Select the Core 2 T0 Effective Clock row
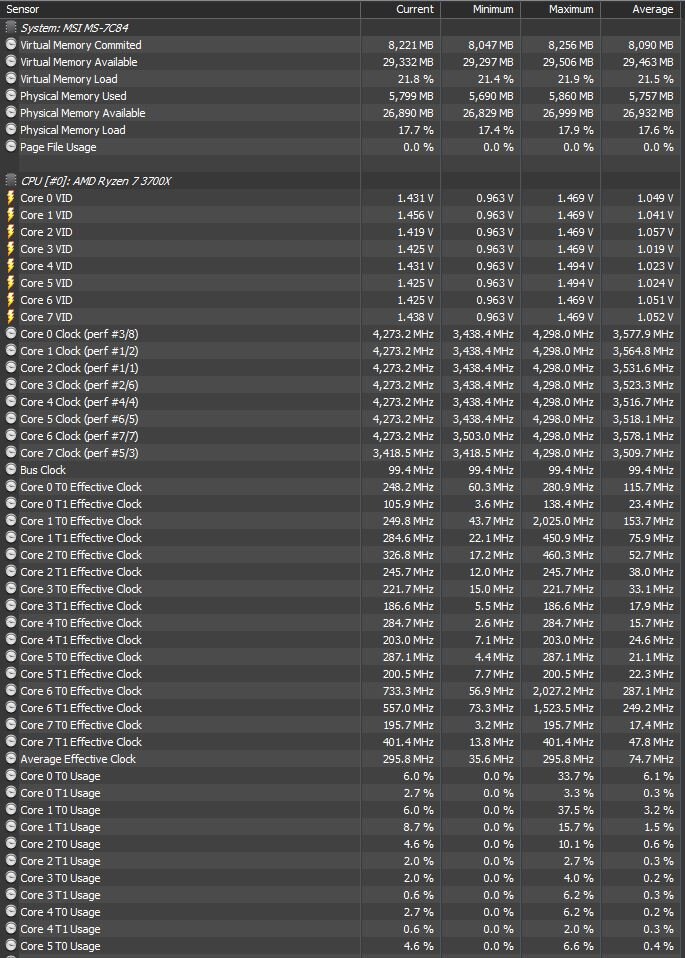The height and width of the screenshot is (958, 685). coord(342,555)
